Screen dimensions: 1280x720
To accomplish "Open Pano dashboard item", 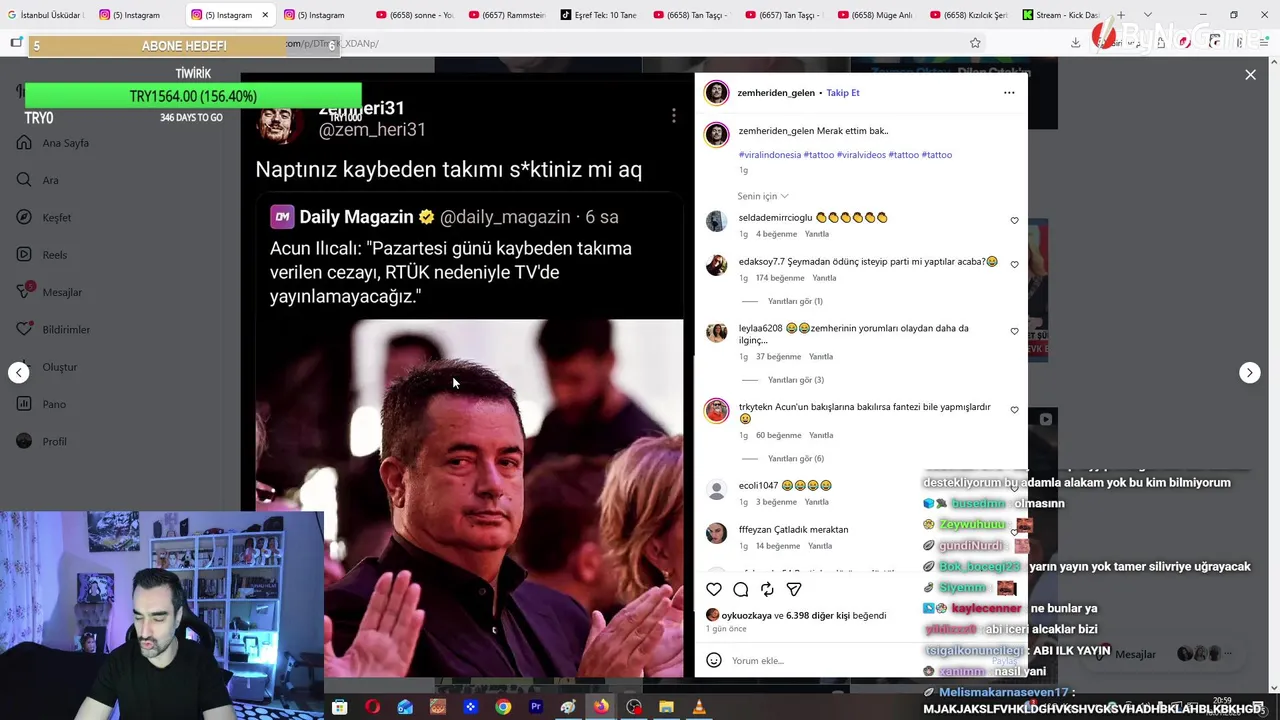I will tap(42, 404).
